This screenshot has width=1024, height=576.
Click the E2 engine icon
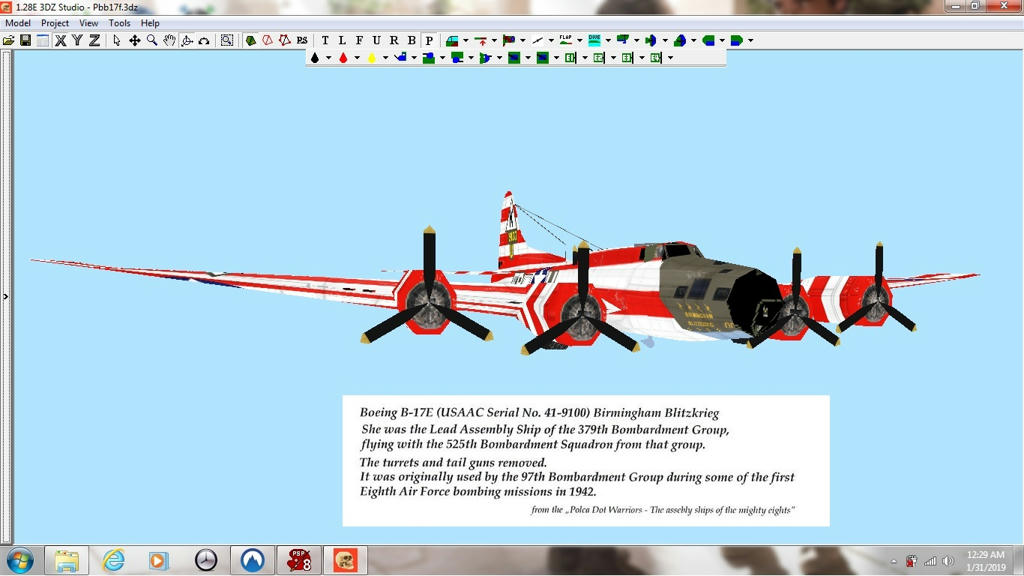tap(599, 58)
